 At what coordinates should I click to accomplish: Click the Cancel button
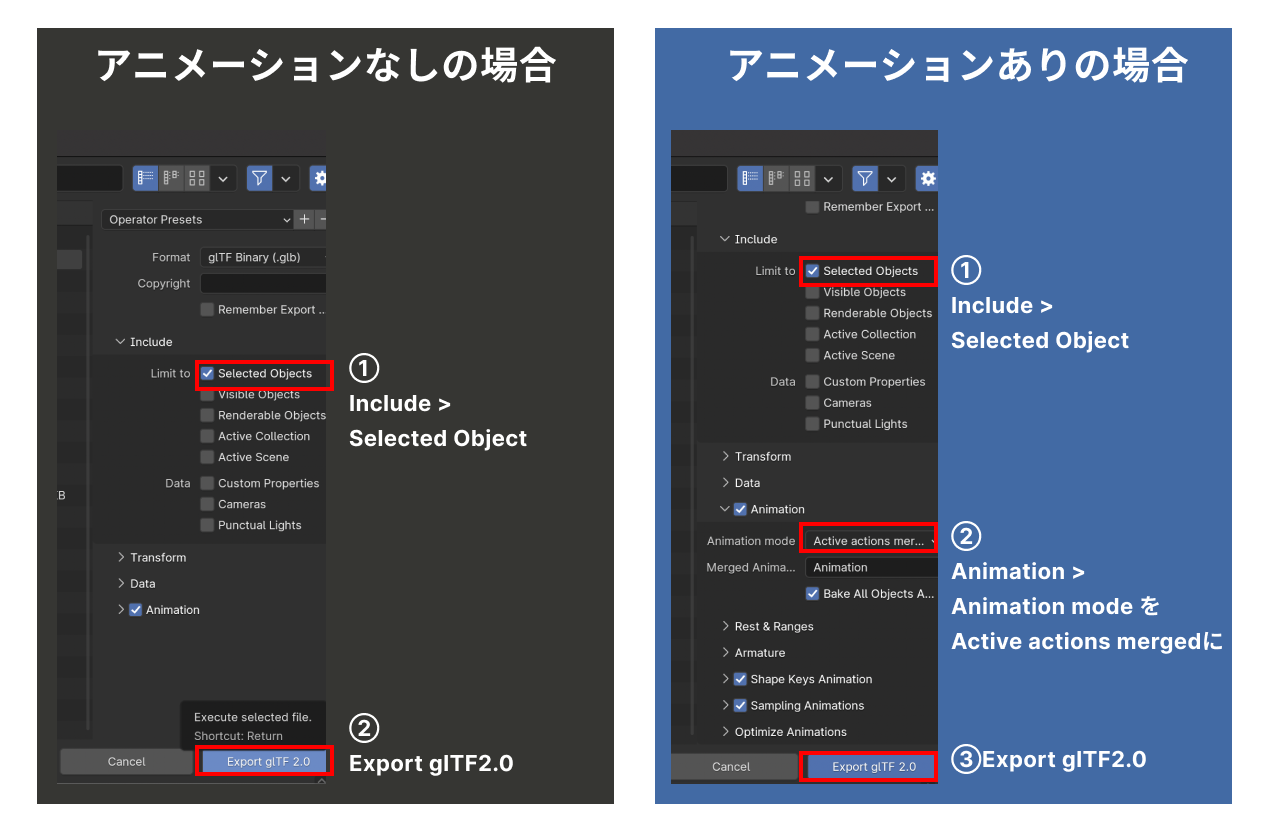coord(126,761)
